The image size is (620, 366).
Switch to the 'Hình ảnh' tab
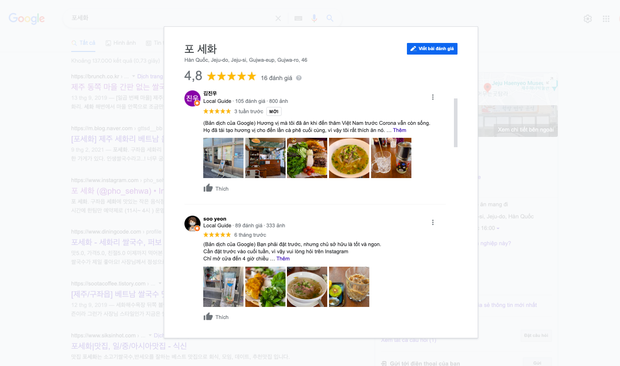point(121,43)
